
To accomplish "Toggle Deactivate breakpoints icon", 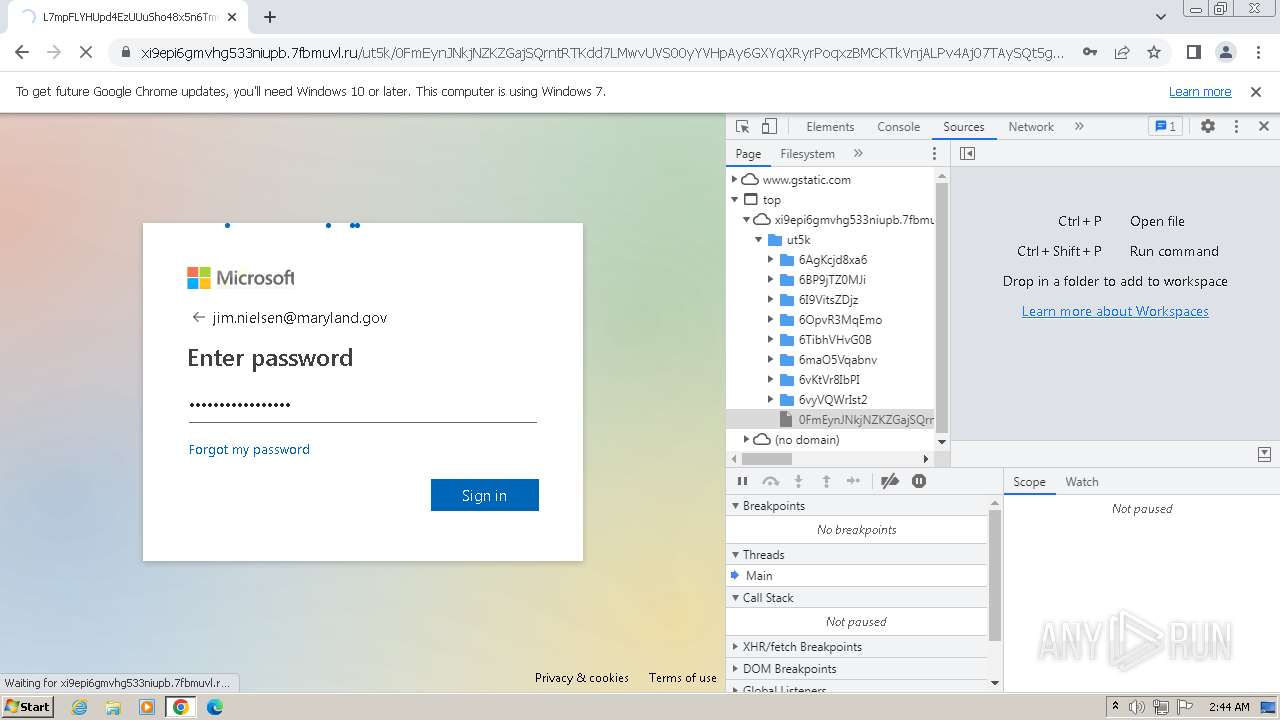I will (x=890, y=482).
